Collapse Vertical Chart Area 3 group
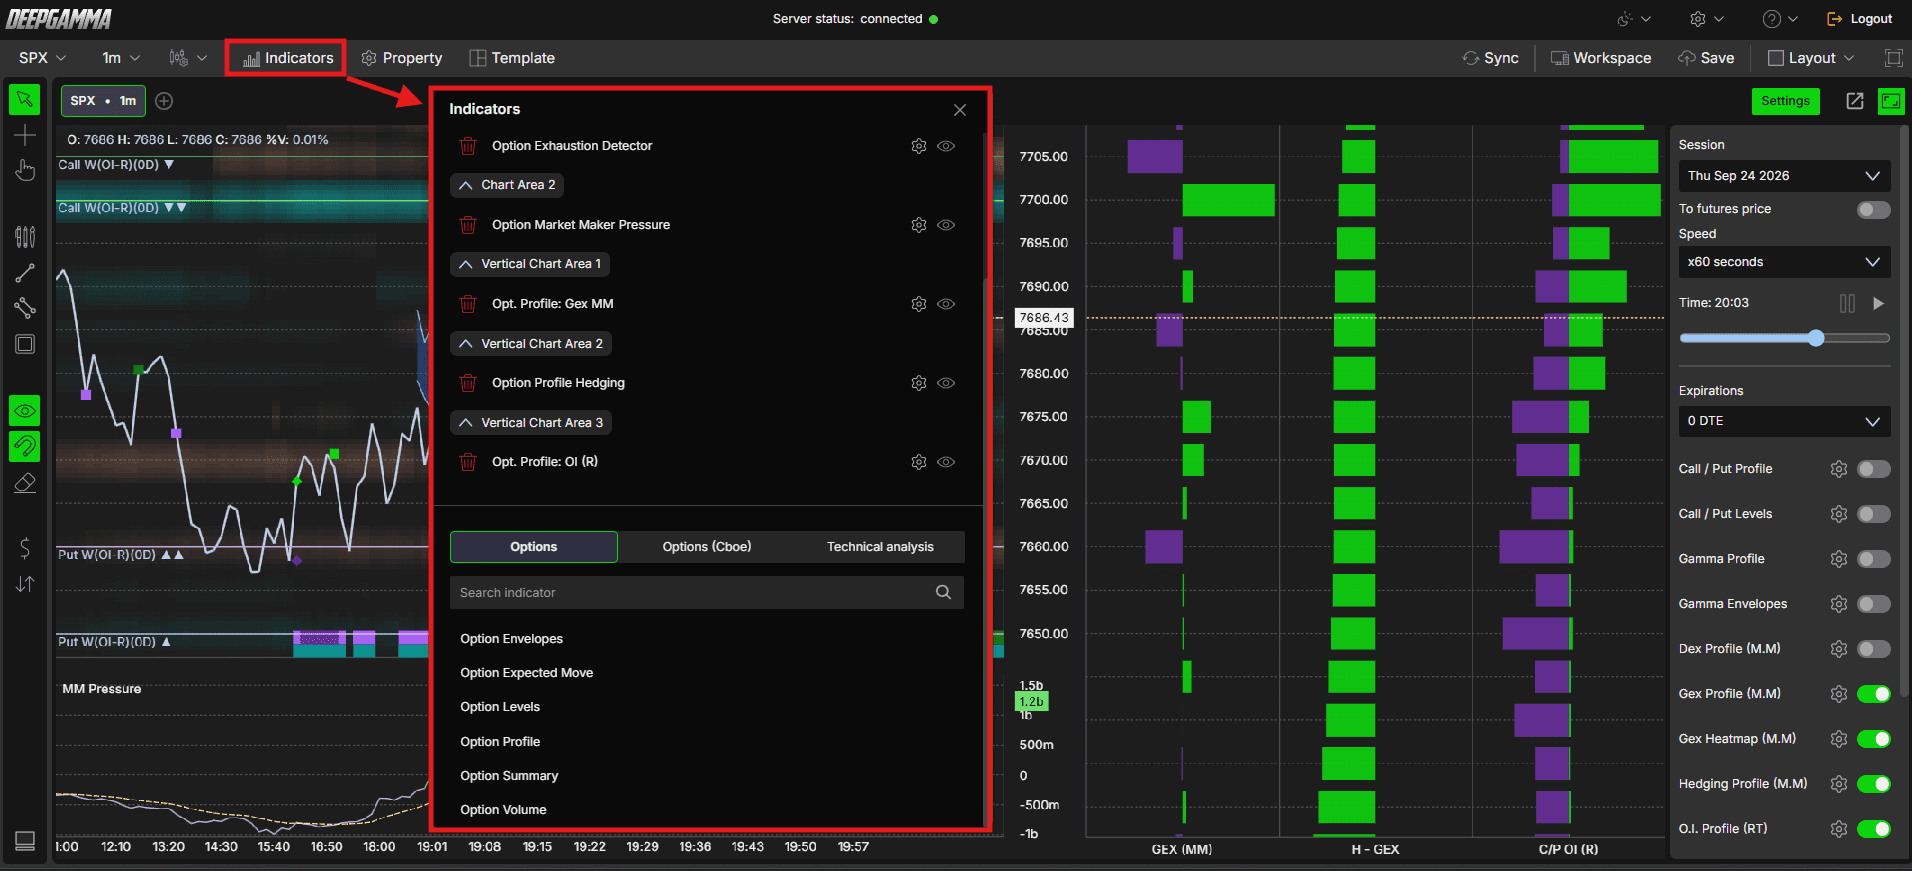Viewport: 1912px width, 871px height. click(531, 423)
